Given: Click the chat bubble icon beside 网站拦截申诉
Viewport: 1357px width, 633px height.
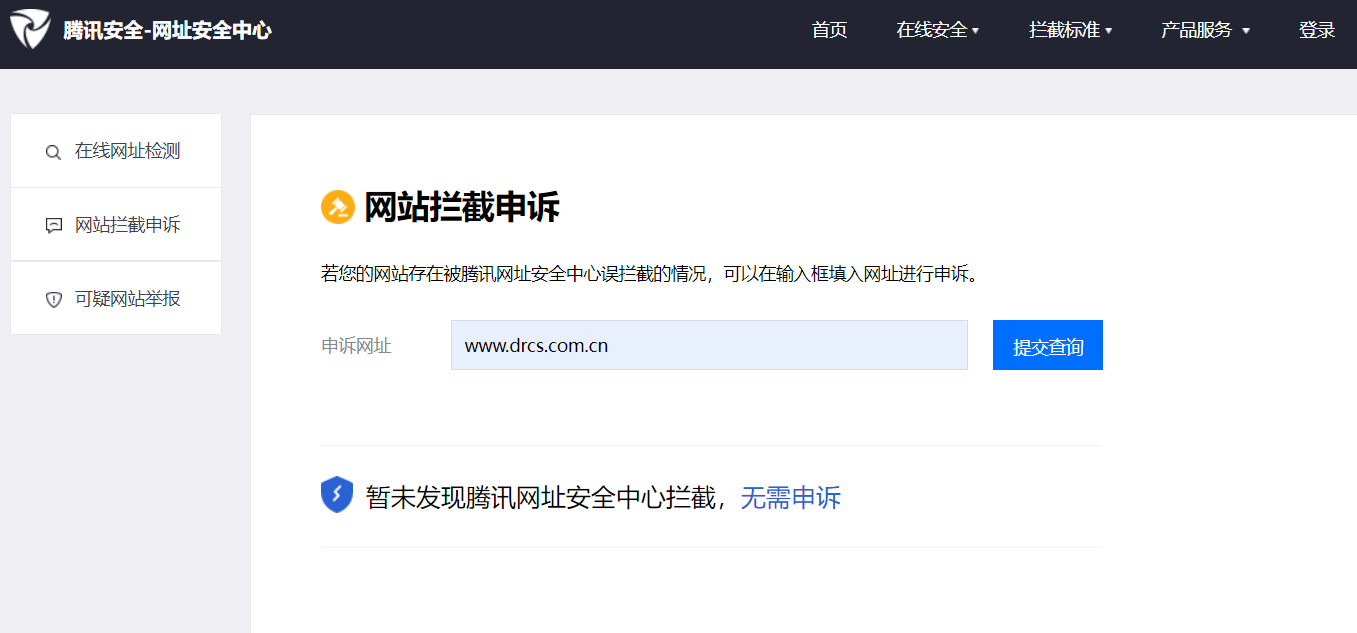Looking at the screenshot, I should click(54, 226).
